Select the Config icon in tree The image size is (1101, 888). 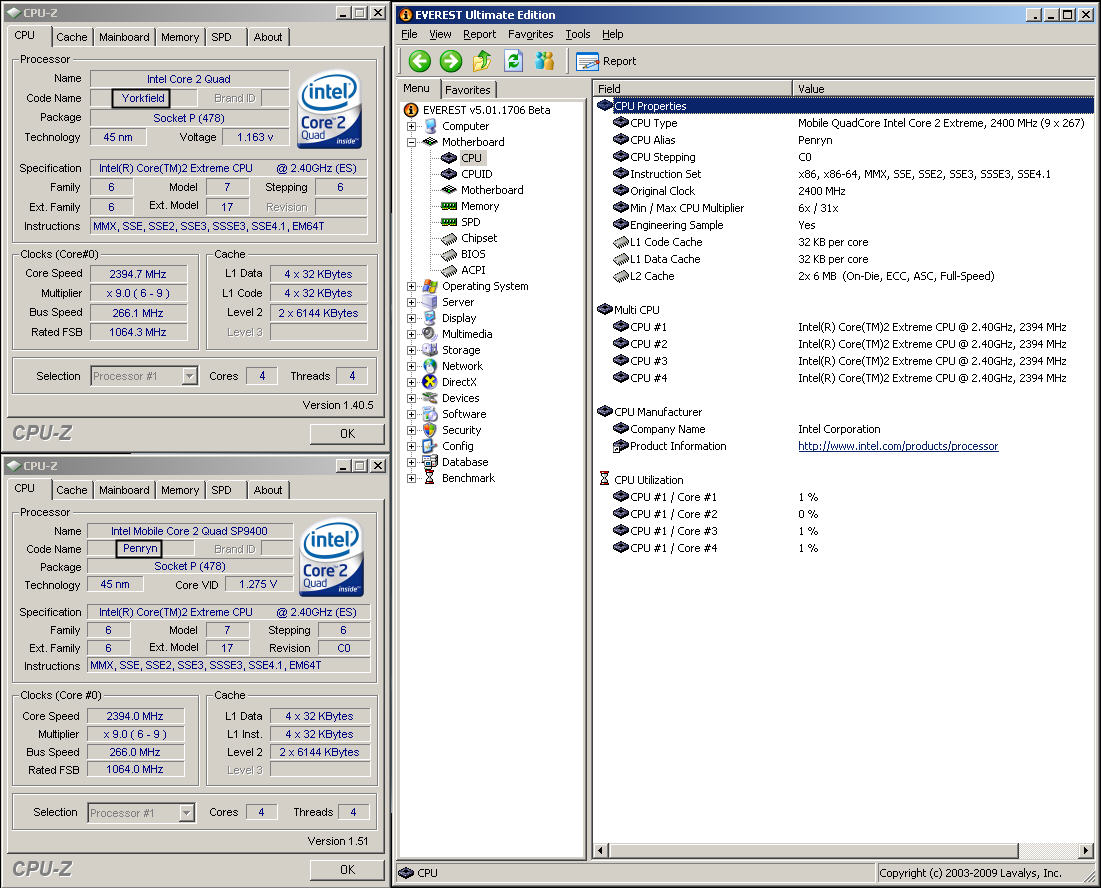430,446
